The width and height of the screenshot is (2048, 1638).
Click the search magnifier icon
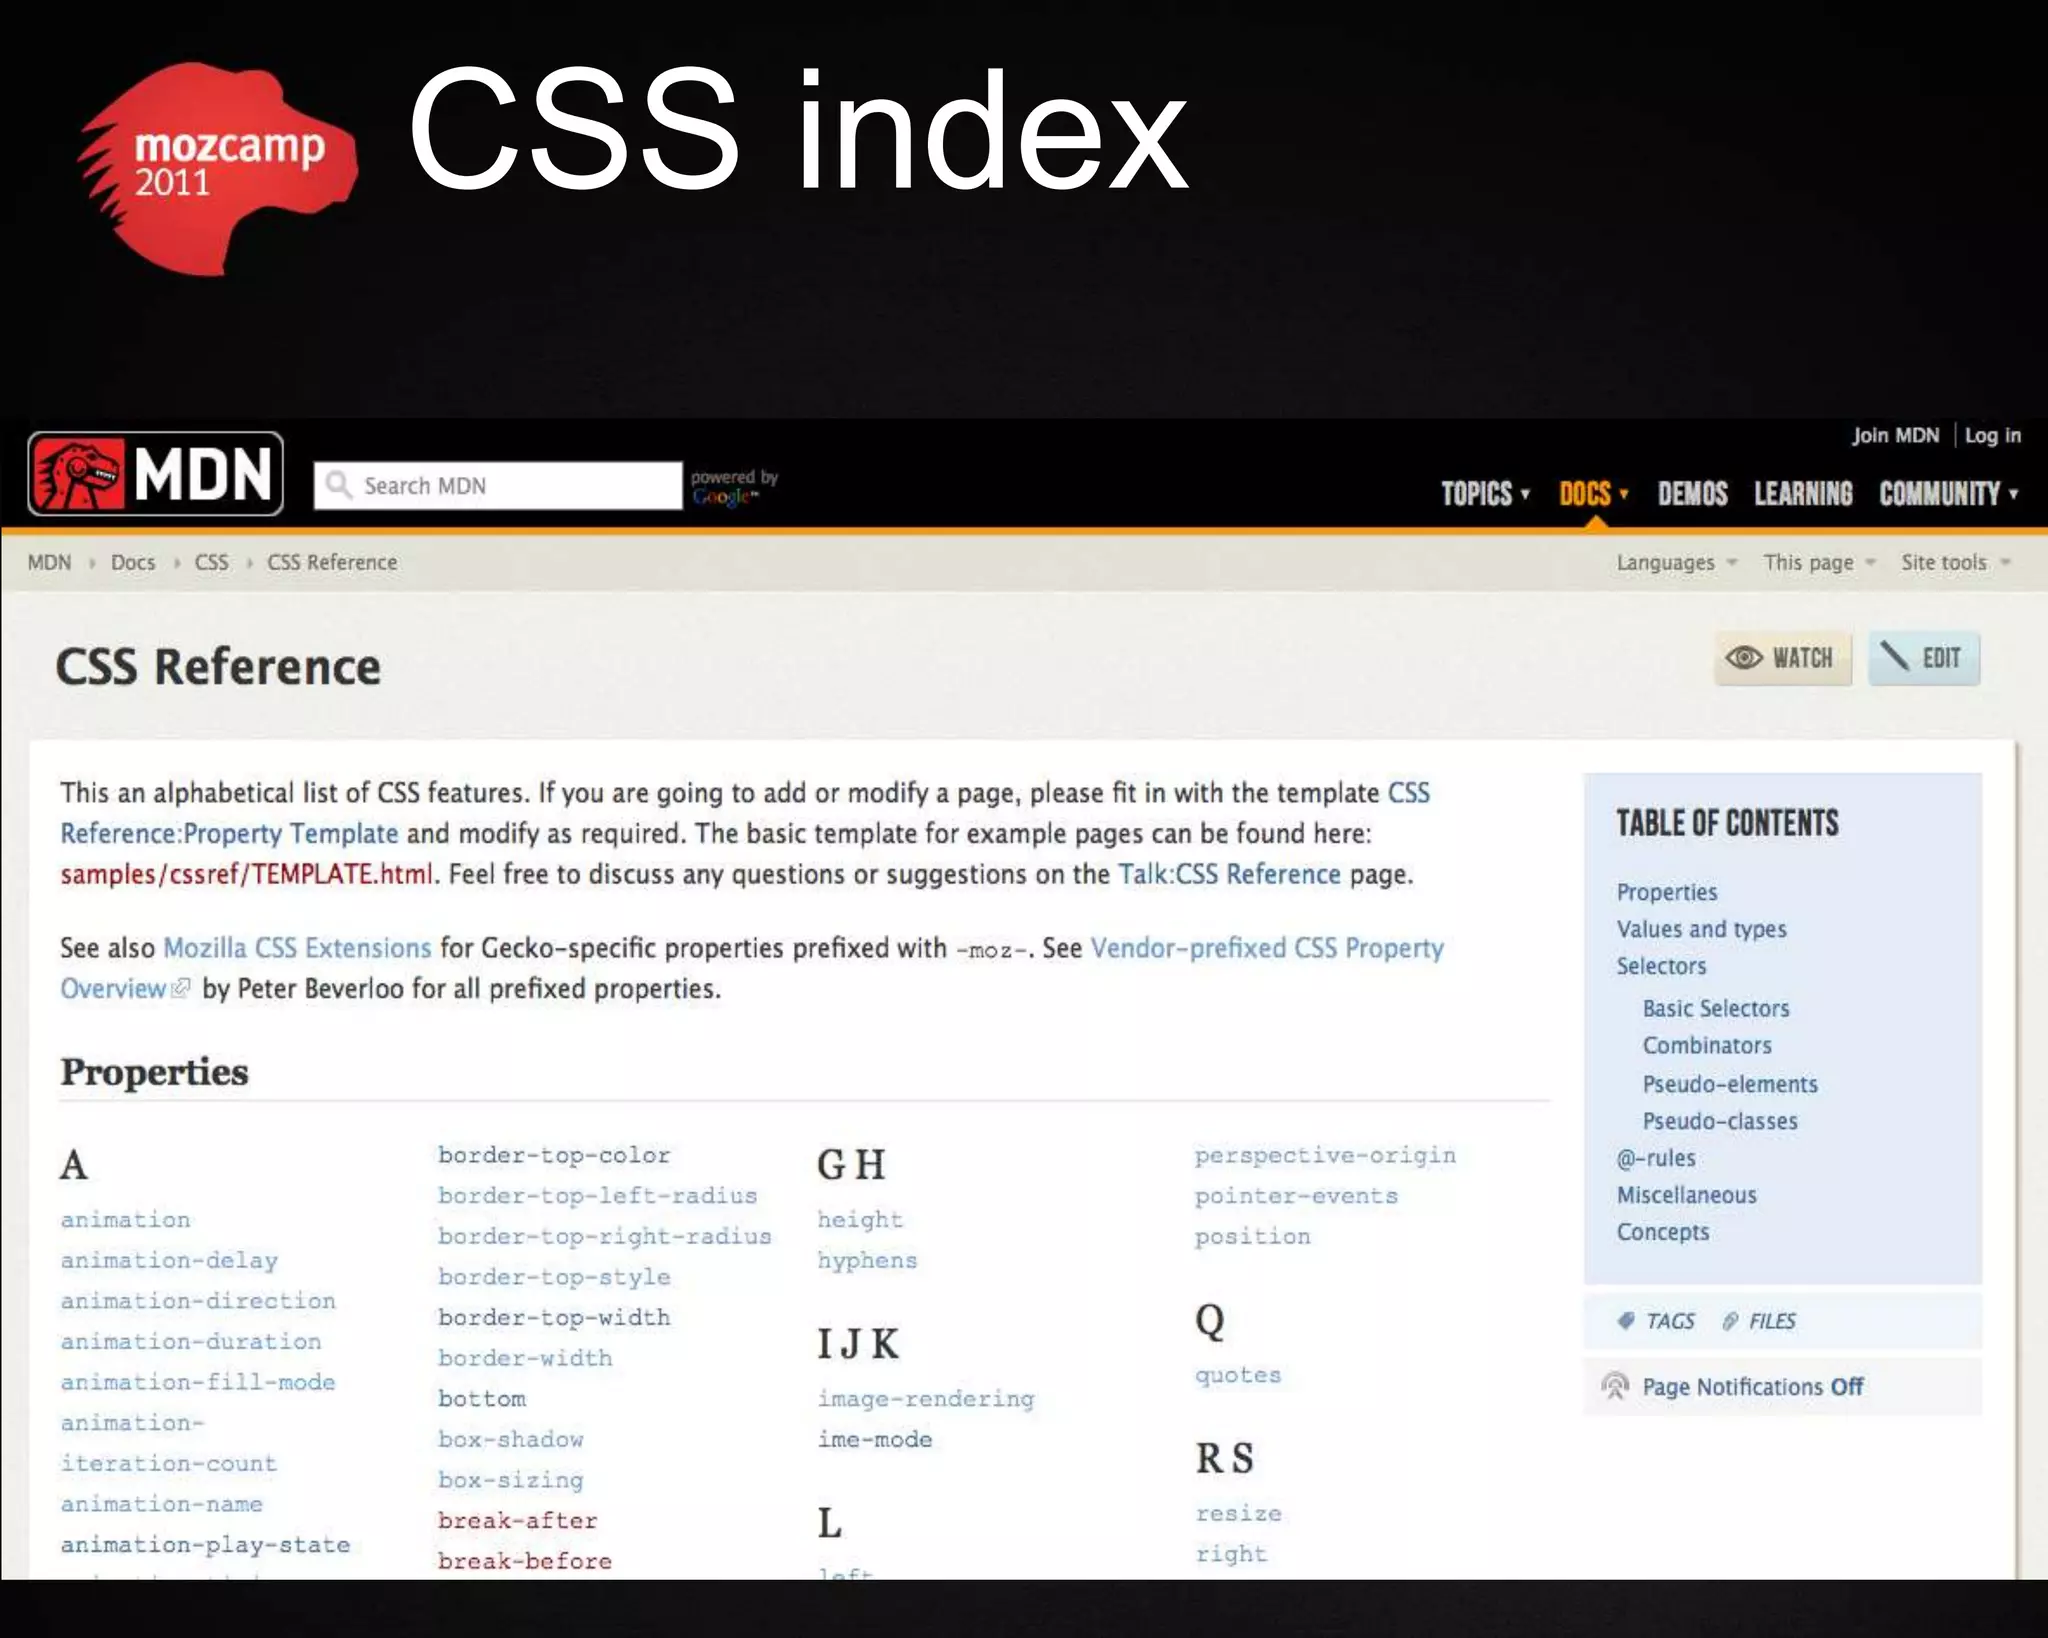coord(339,485)
